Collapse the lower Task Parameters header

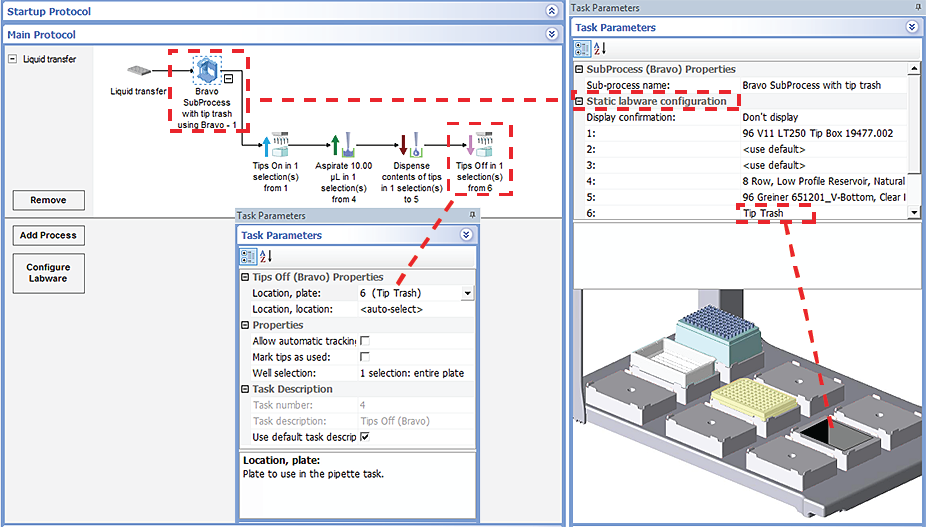coord(467,235)
